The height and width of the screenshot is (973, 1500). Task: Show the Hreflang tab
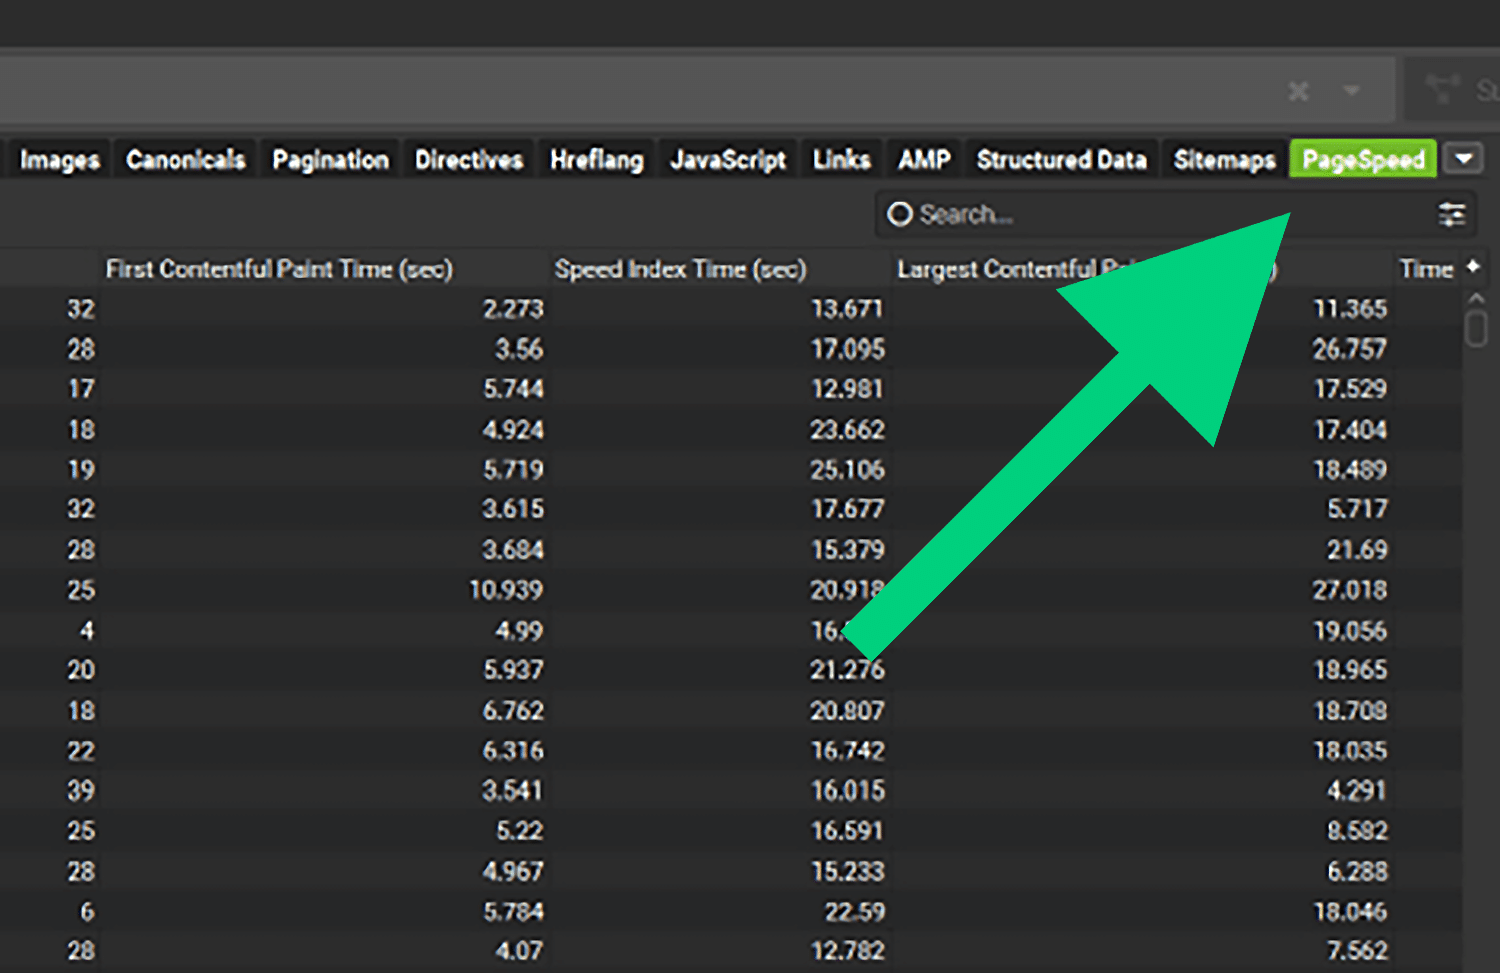pyautogui.click(x=597, y=160)
